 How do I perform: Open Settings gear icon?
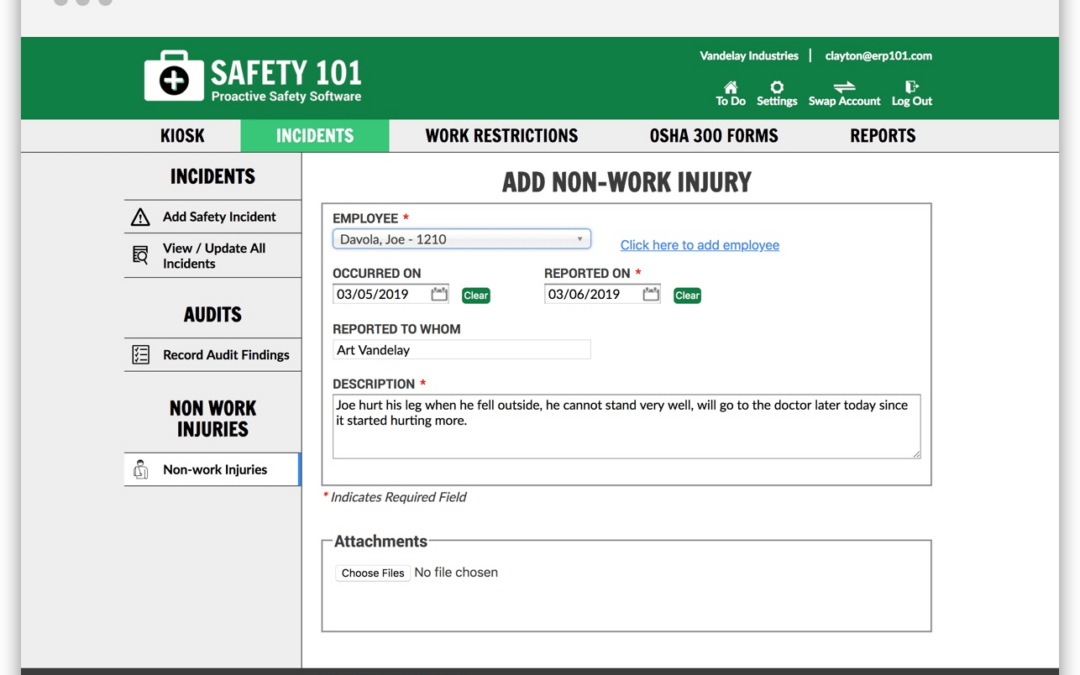click(x=777, y=87)
